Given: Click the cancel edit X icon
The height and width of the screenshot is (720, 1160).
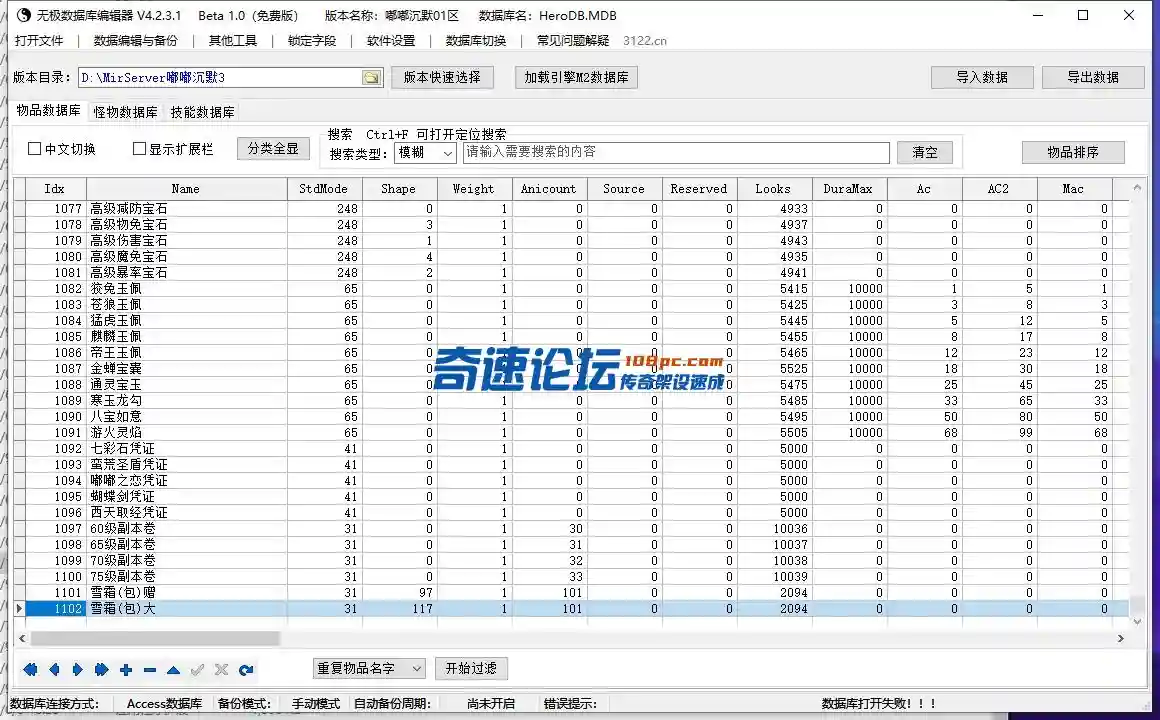Looking at the screenshot, I should pyautogui.click(x=221, y=670).
